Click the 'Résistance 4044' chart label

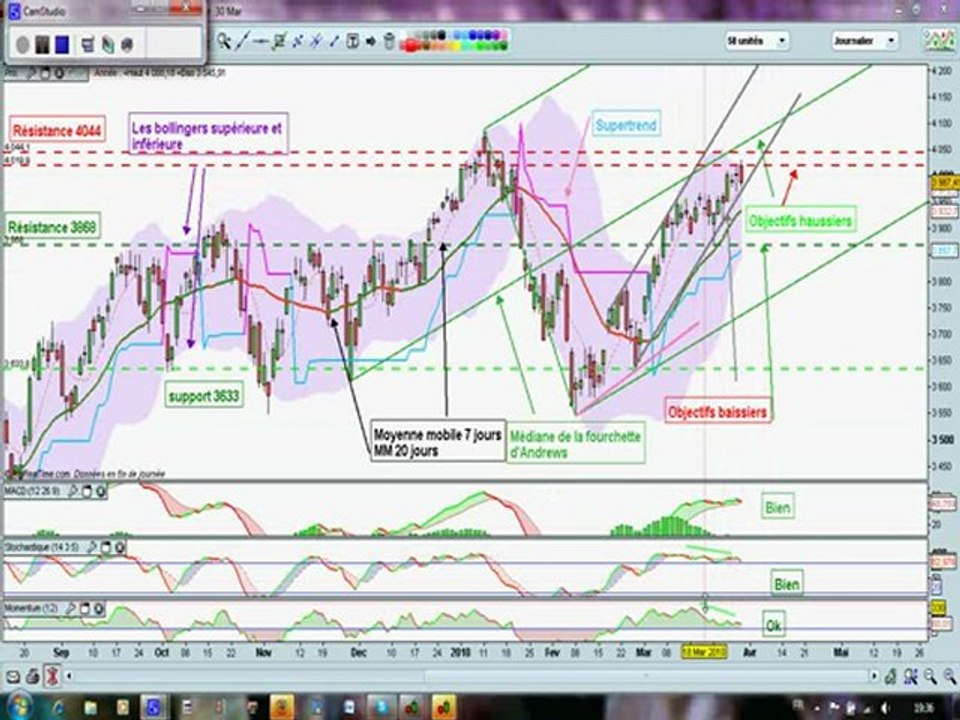click(57, 130)
